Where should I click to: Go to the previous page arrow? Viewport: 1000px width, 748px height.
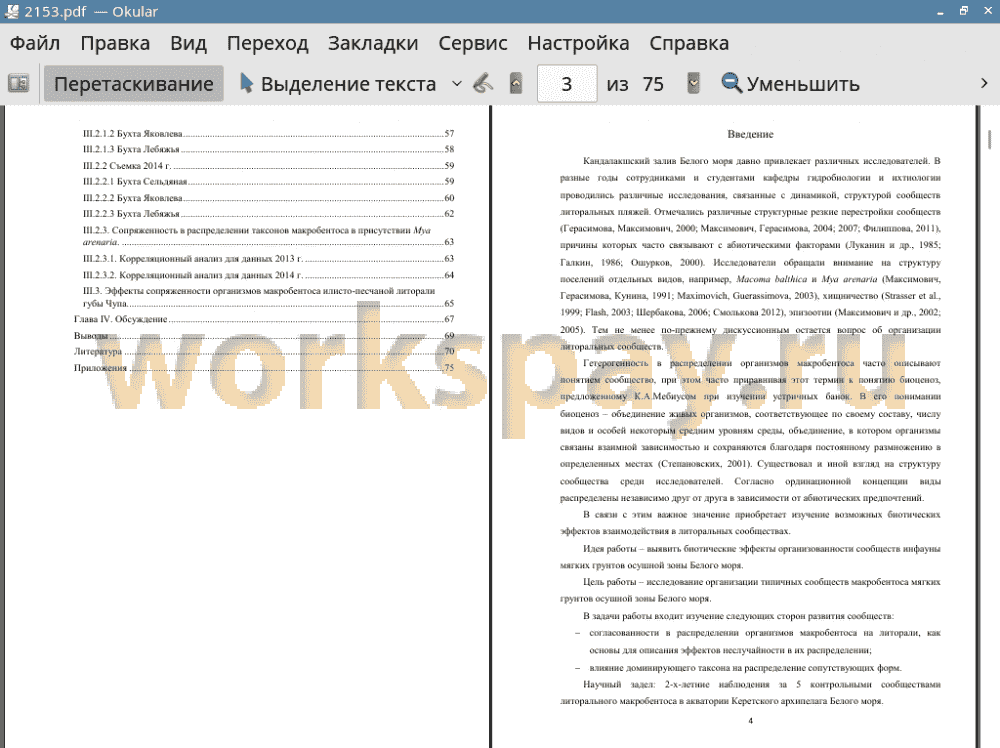516,84
